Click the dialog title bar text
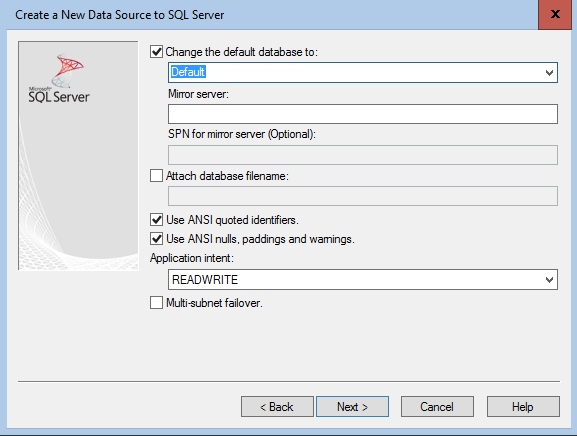577x436 pixels. point(120,15)
